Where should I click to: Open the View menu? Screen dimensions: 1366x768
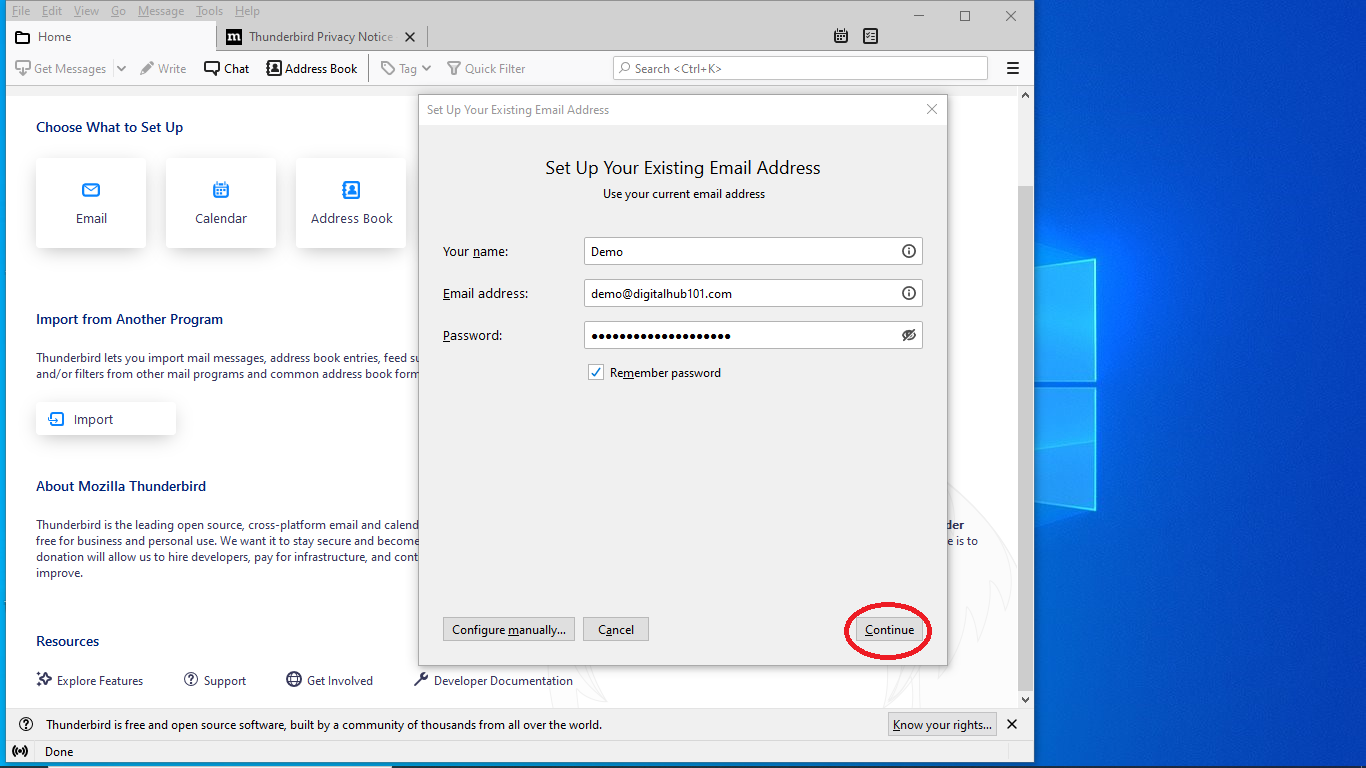coord(87,11)
